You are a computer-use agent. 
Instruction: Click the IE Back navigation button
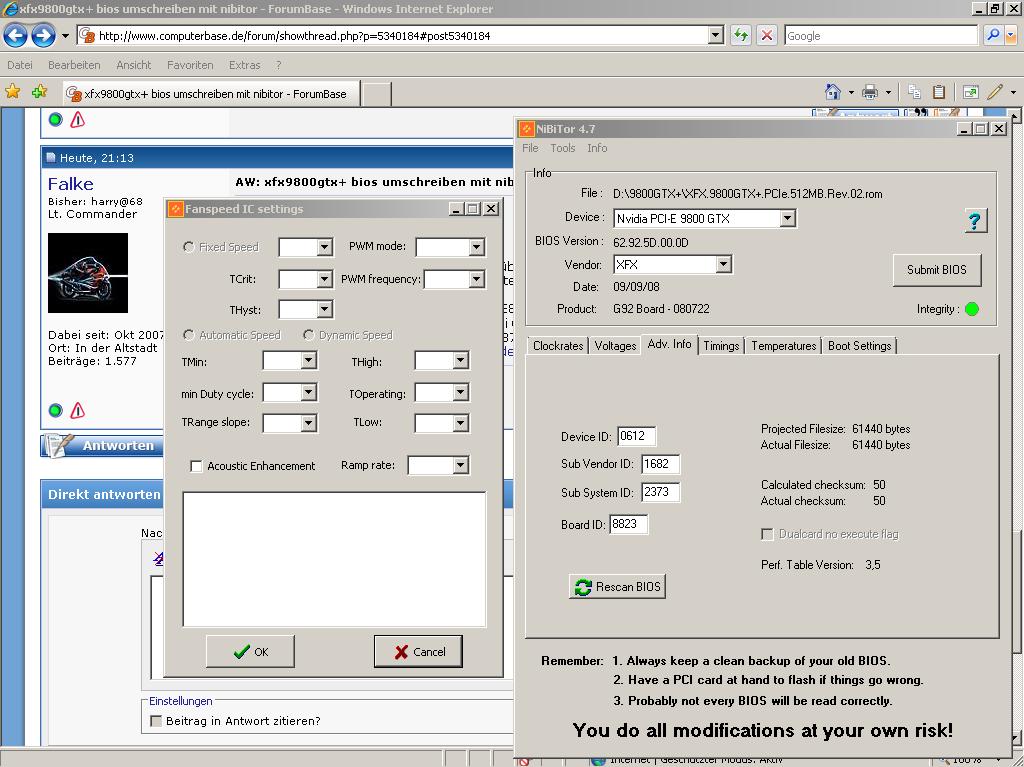click(x=16, y=35)
